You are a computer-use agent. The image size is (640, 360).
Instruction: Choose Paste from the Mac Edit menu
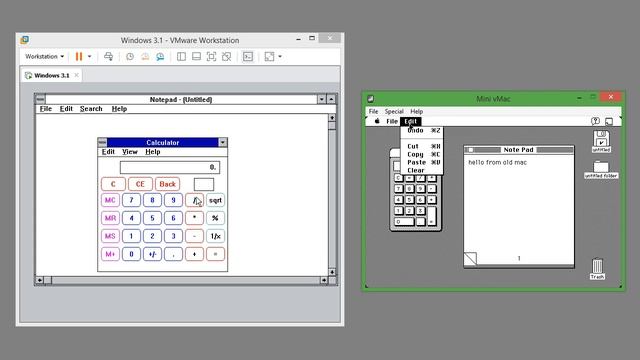[x=422, y=162]
